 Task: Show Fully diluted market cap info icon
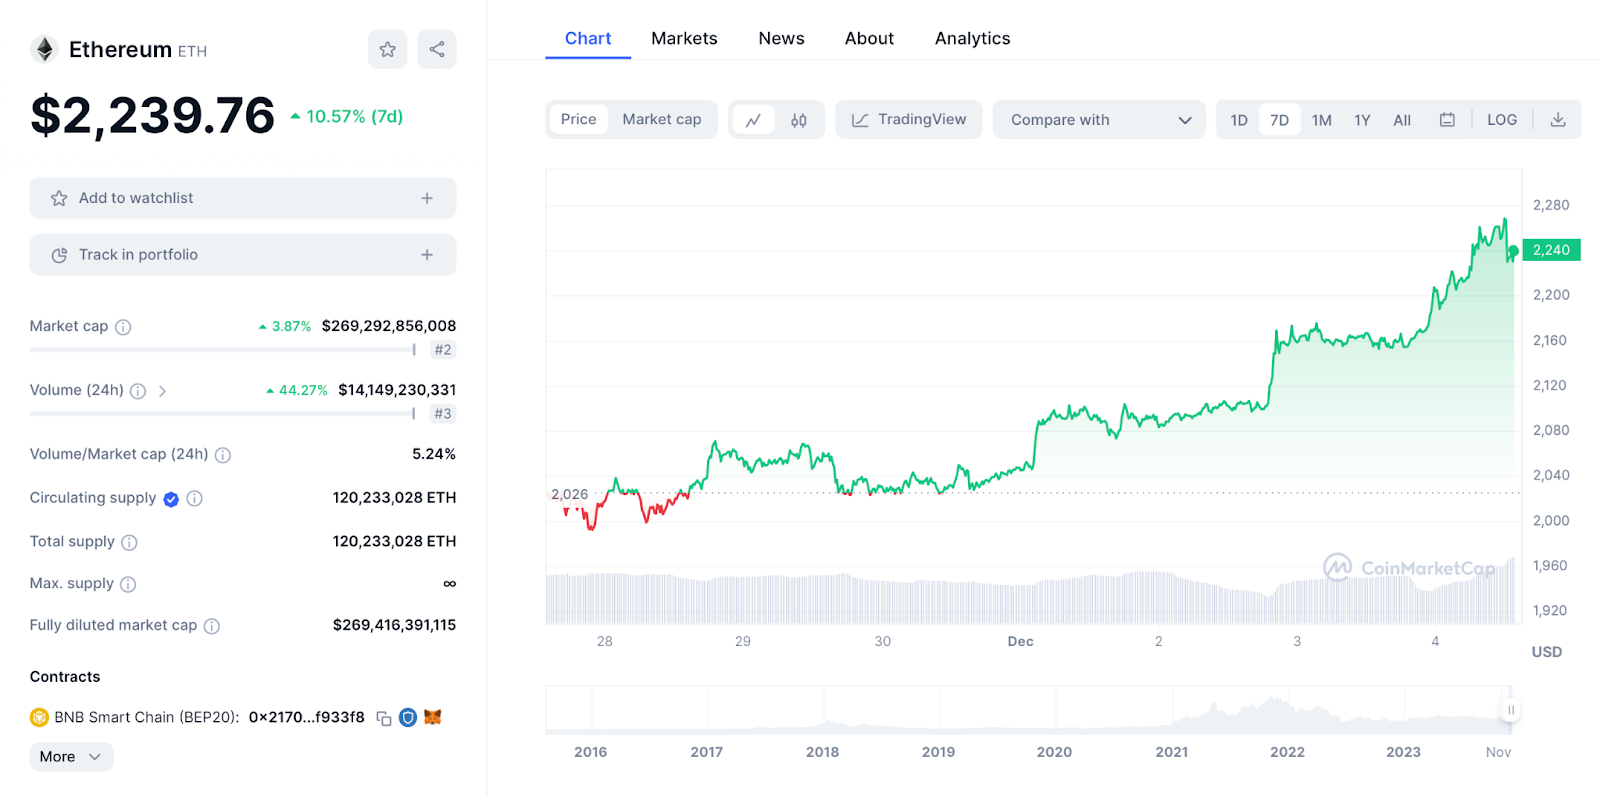click(212, 626)
